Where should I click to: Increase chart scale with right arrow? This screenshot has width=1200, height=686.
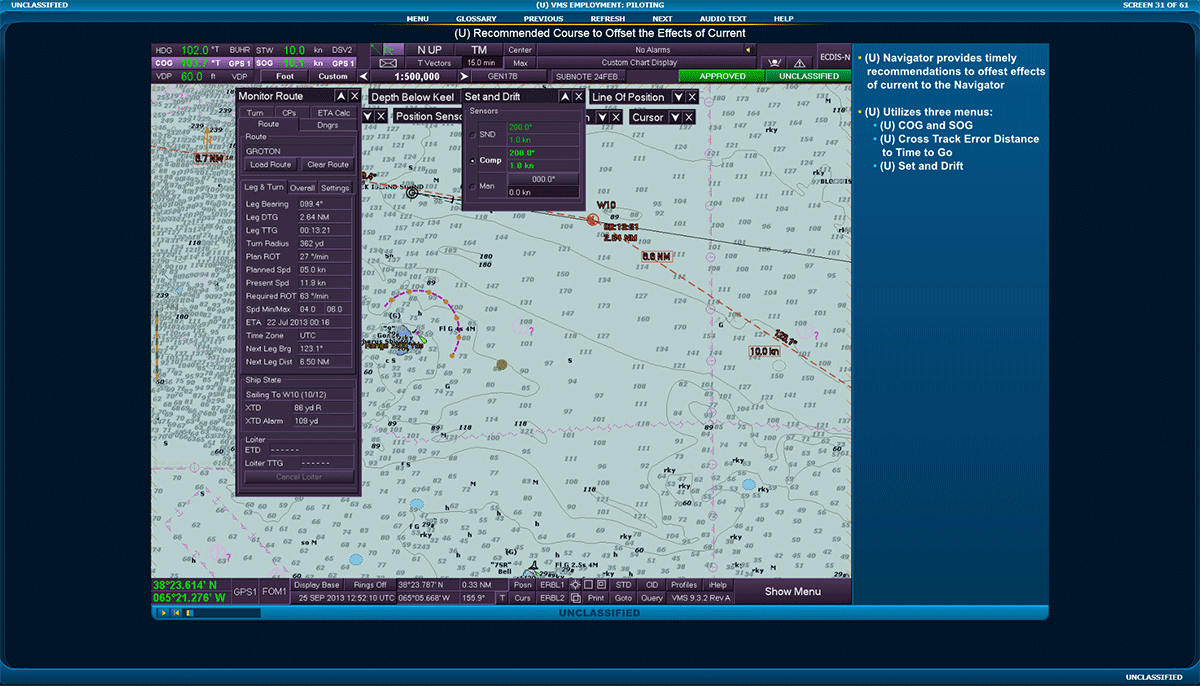coord(464,76)
